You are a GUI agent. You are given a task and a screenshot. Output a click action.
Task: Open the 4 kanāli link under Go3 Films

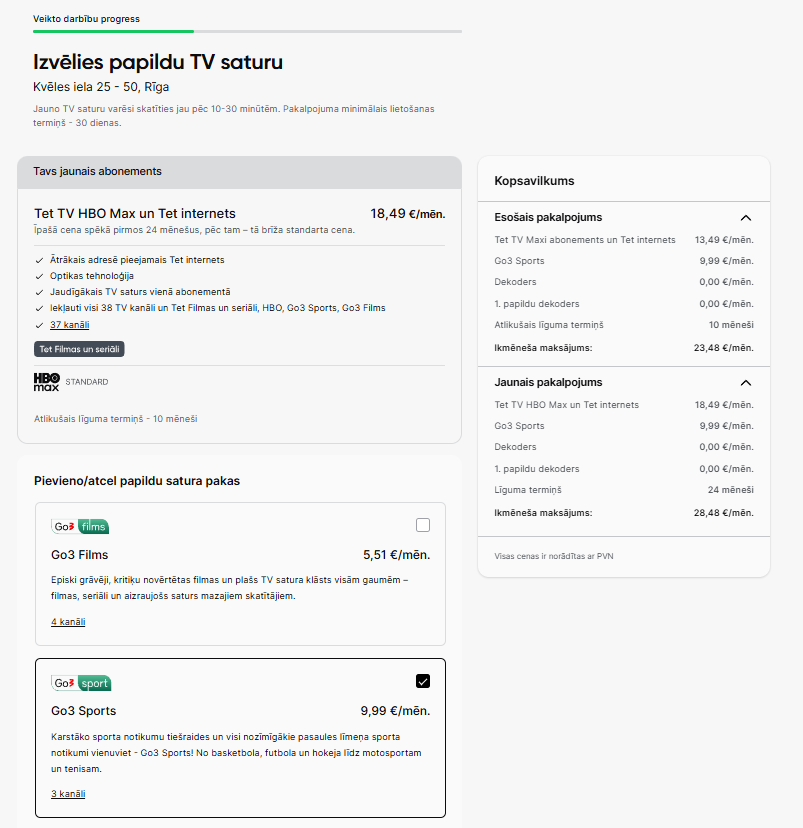[x=68, y=622]
